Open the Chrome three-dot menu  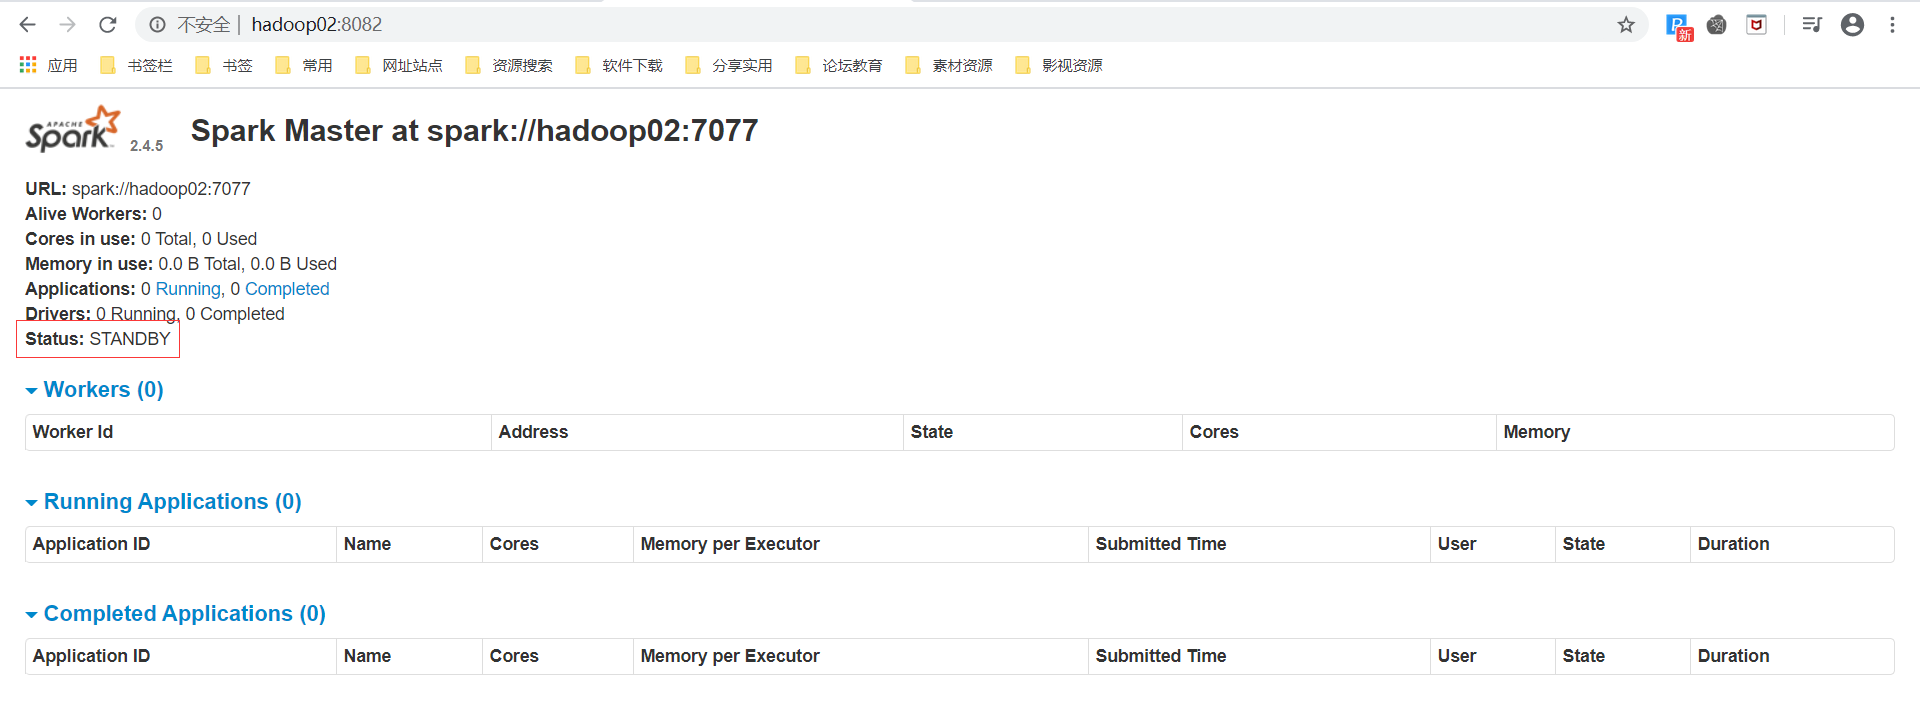coord(1892,24)
